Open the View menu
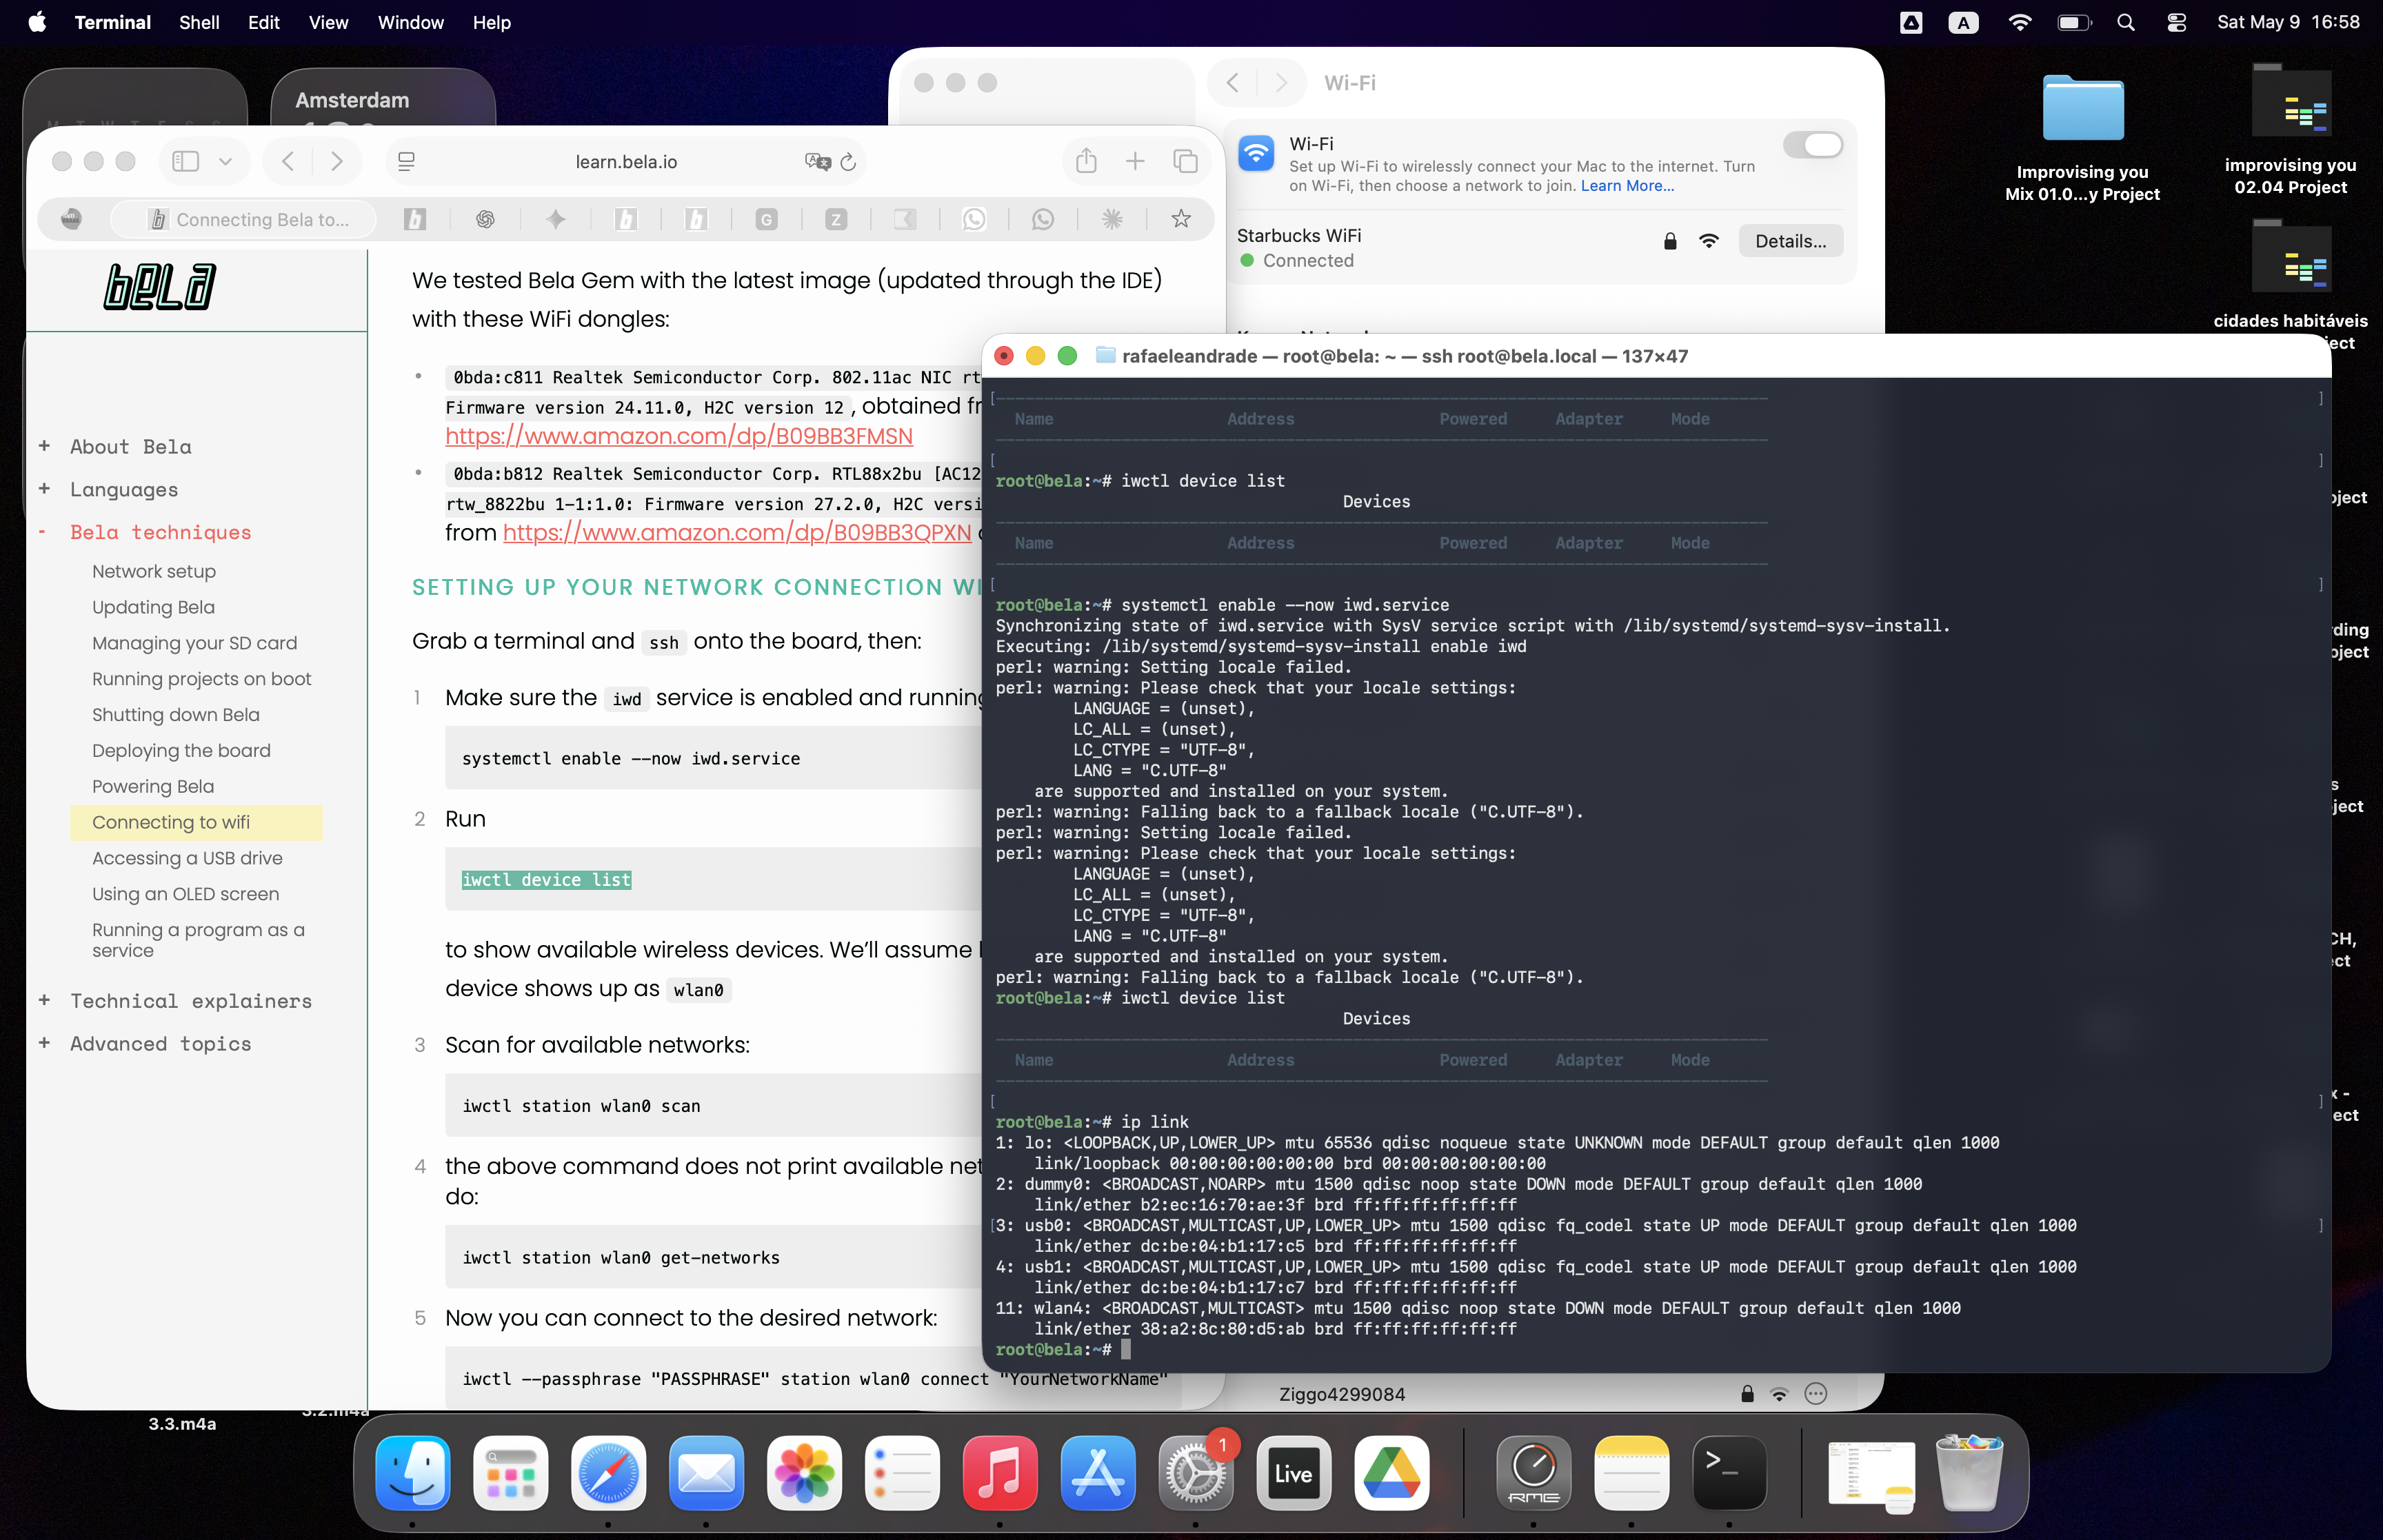Screen dimensions: 2383x1540 point(328,22)
